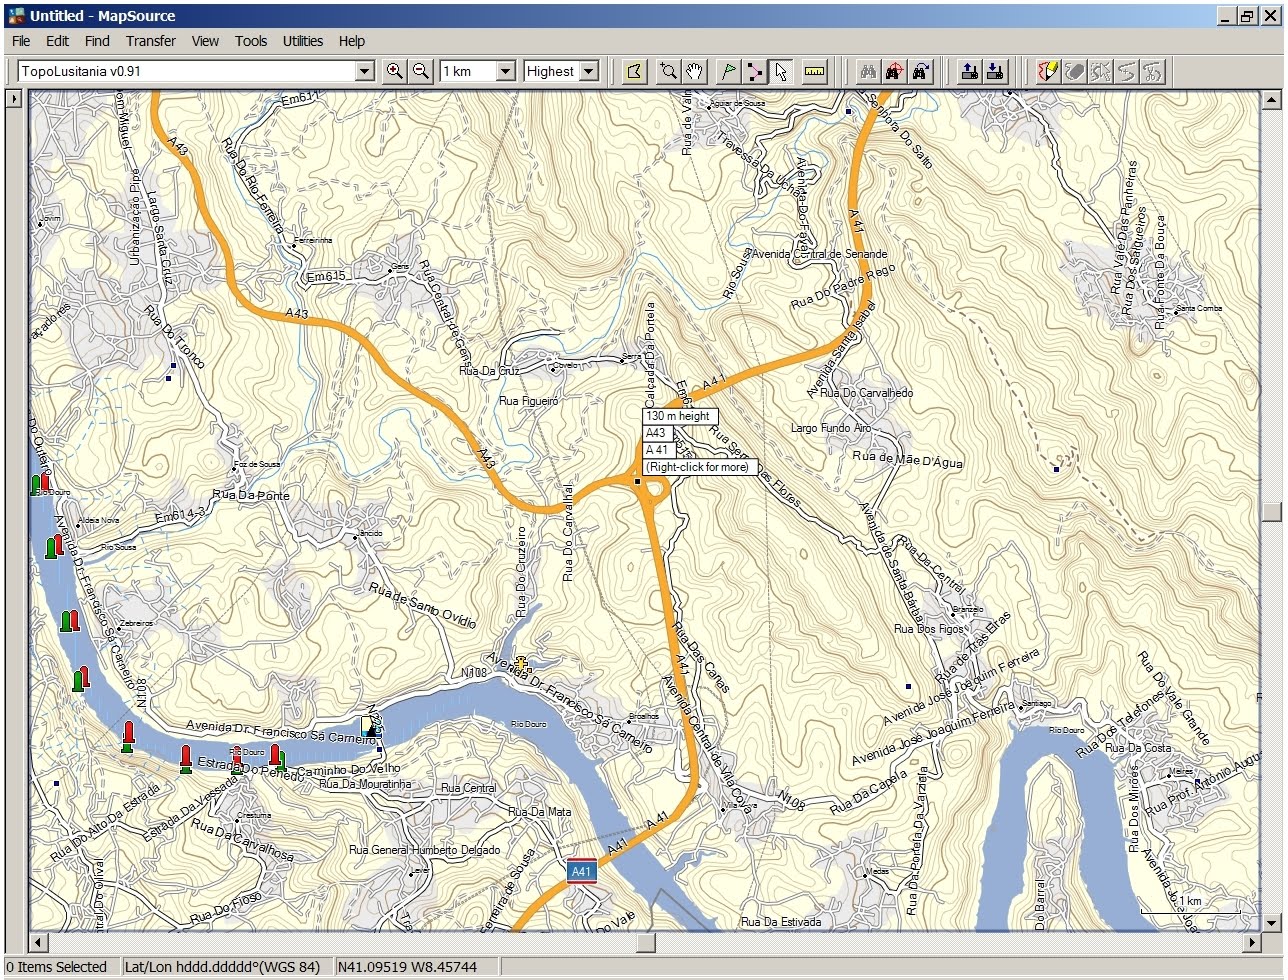Select the Waypoint flag tool
This screenshot has height=980, width=1288.
pyautogui.click(x=729, y=71)
